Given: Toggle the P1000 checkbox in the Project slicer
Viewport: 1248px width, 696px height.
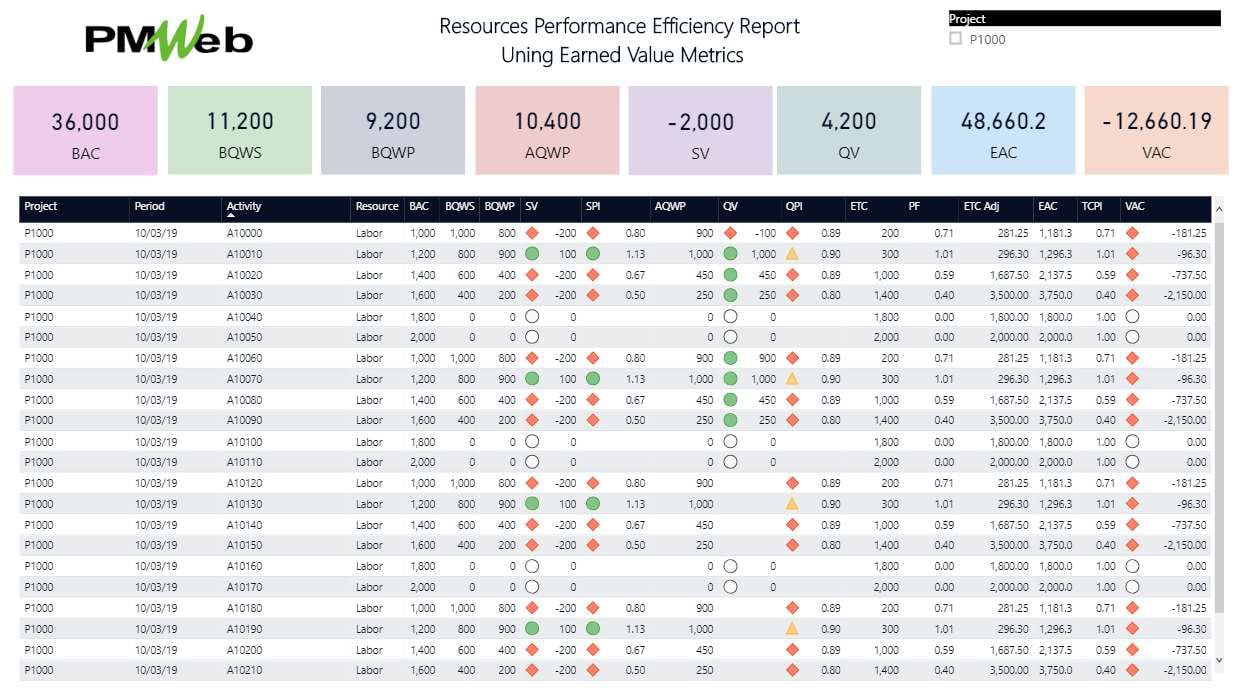Looking at the screenshot, I should pyautogui.click(x=955, y=40).
